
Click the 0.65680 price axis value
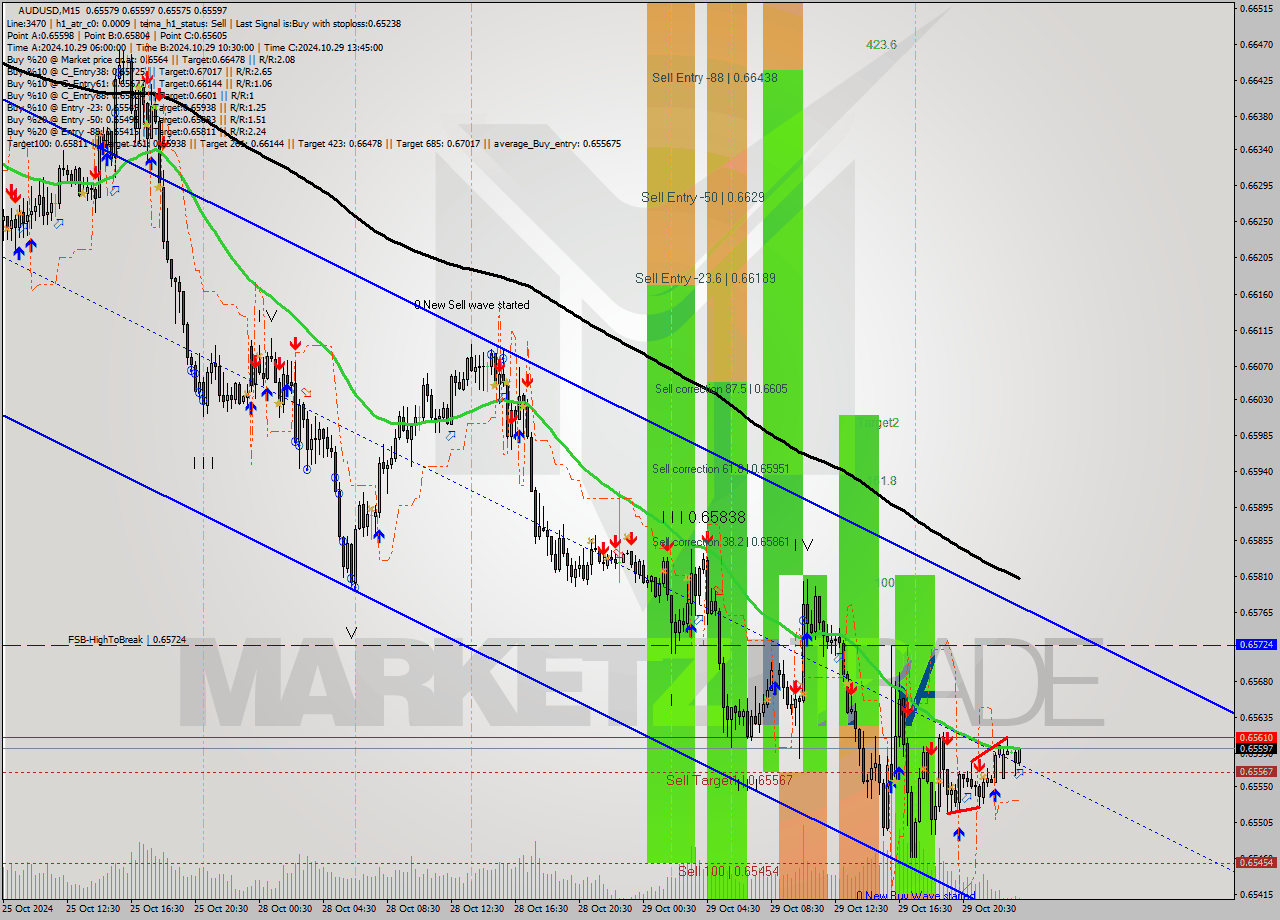pyautogui.click(x=1256, y=682)
